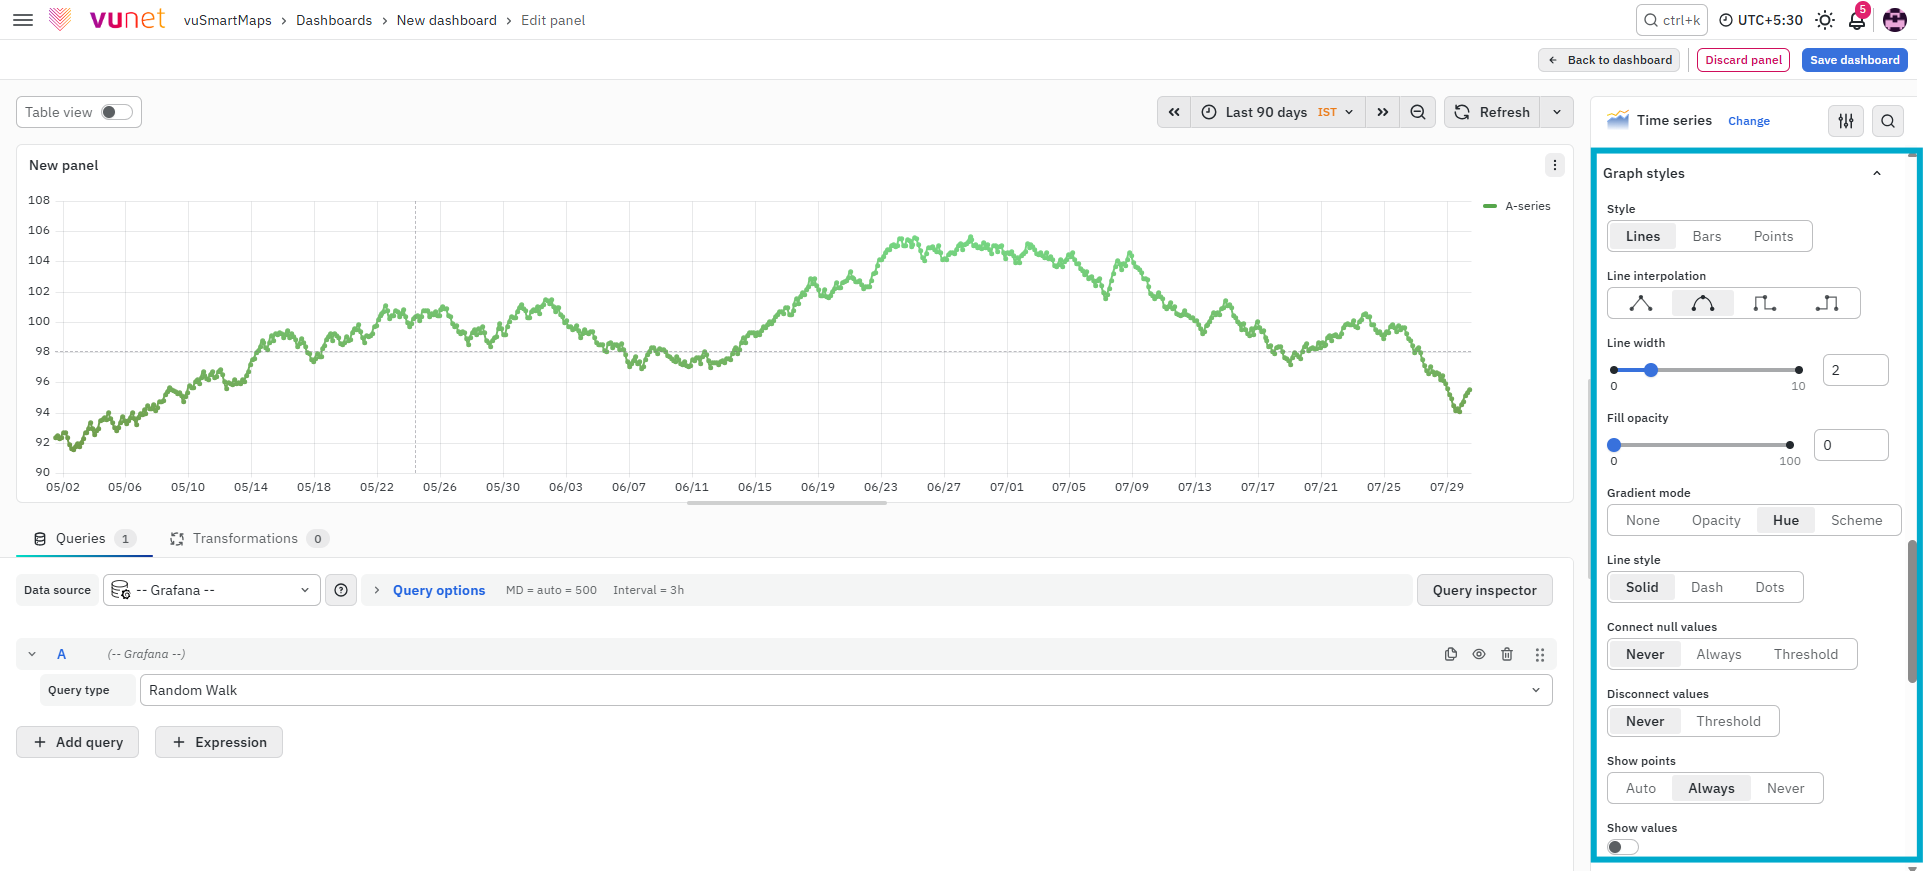The width and height of the screenshot is (1924, 871).
Task: Set graph style to Points
Action: tap(1773, 236)
